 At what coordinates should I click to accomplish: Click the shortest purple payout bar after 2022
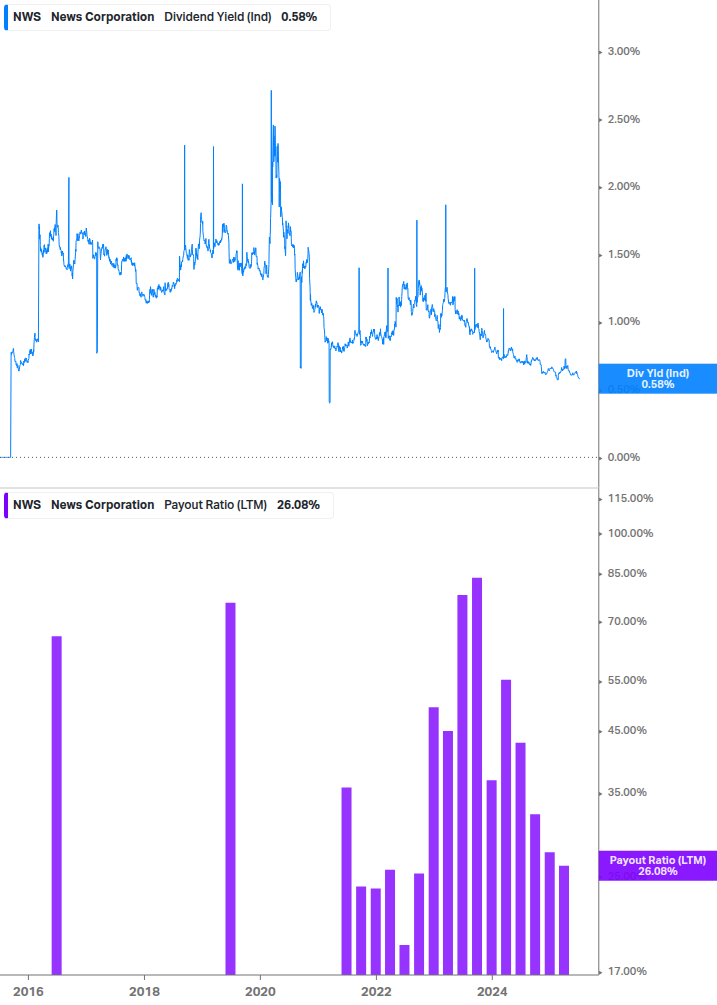[x=404, y=960]
